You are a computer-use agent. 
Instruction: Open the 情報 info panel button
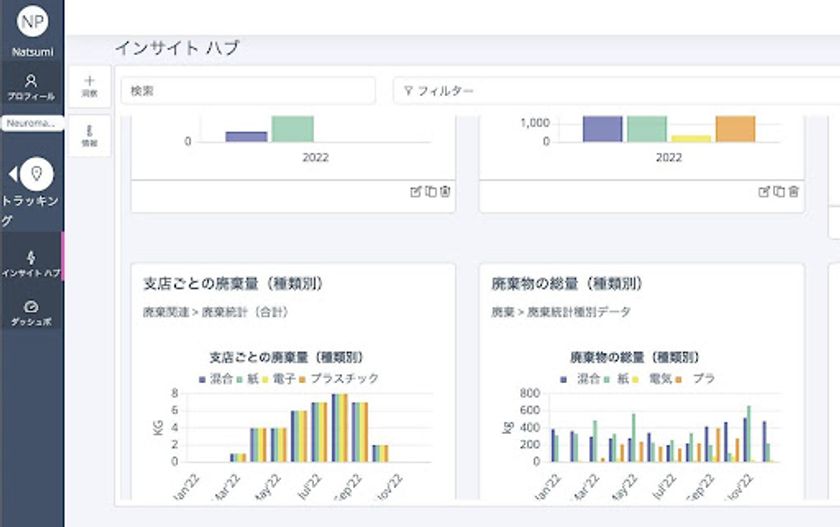[x=89, y=135]
